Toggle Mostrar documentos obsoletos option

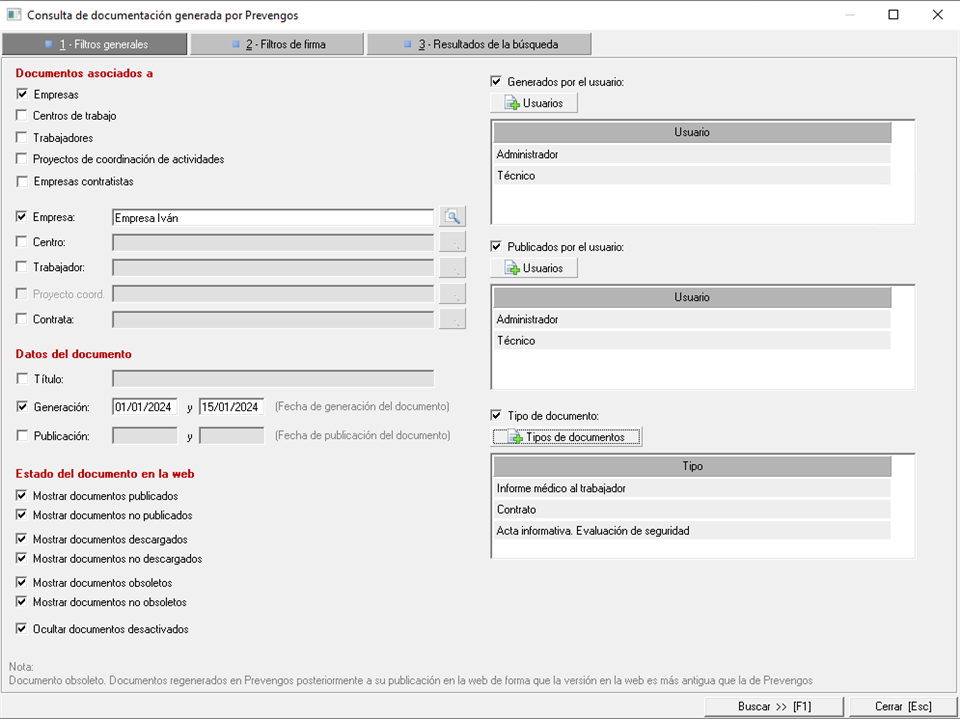click(x=22, y=582)
